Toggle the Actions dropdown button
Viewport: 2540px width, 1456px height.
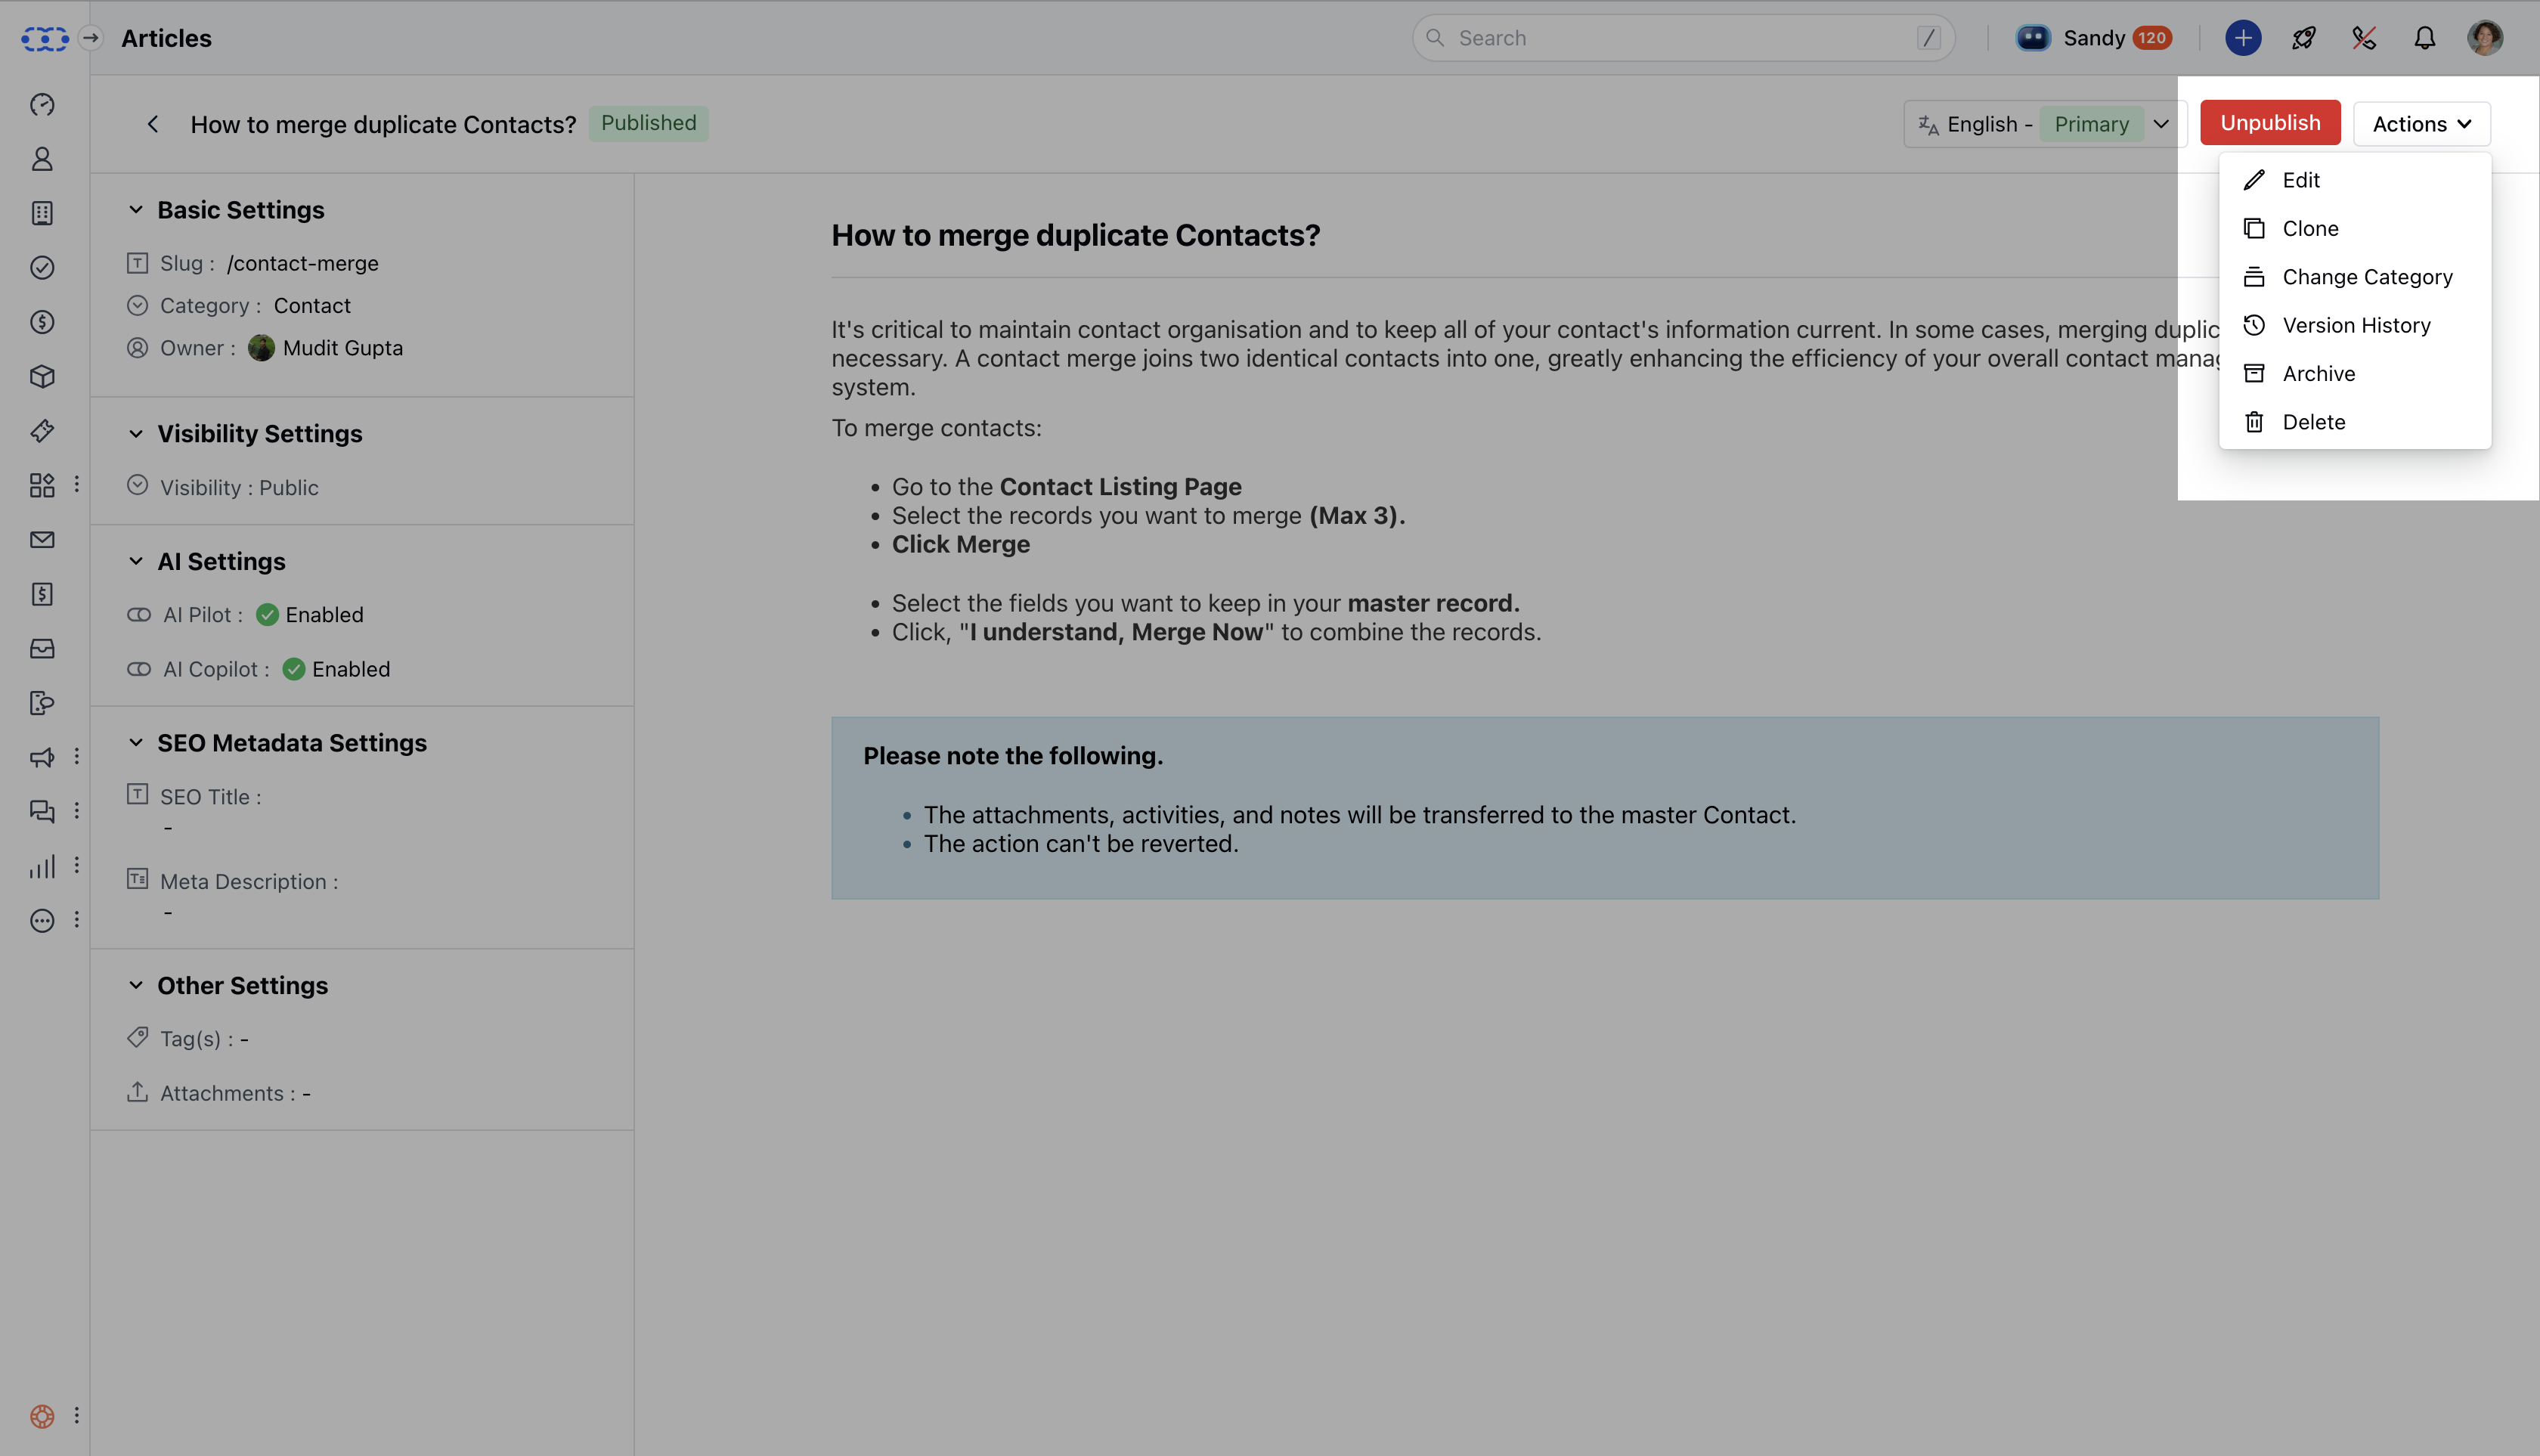click(x=2421, y=124)
